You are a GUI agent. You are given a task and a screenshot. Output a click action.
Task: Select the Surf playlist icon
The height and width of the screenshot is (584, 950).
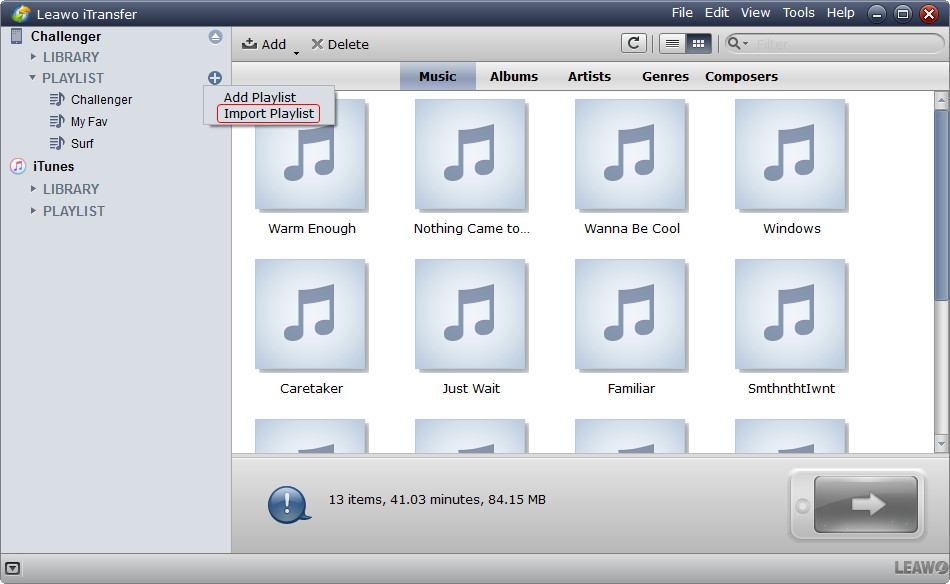point(57,143)
